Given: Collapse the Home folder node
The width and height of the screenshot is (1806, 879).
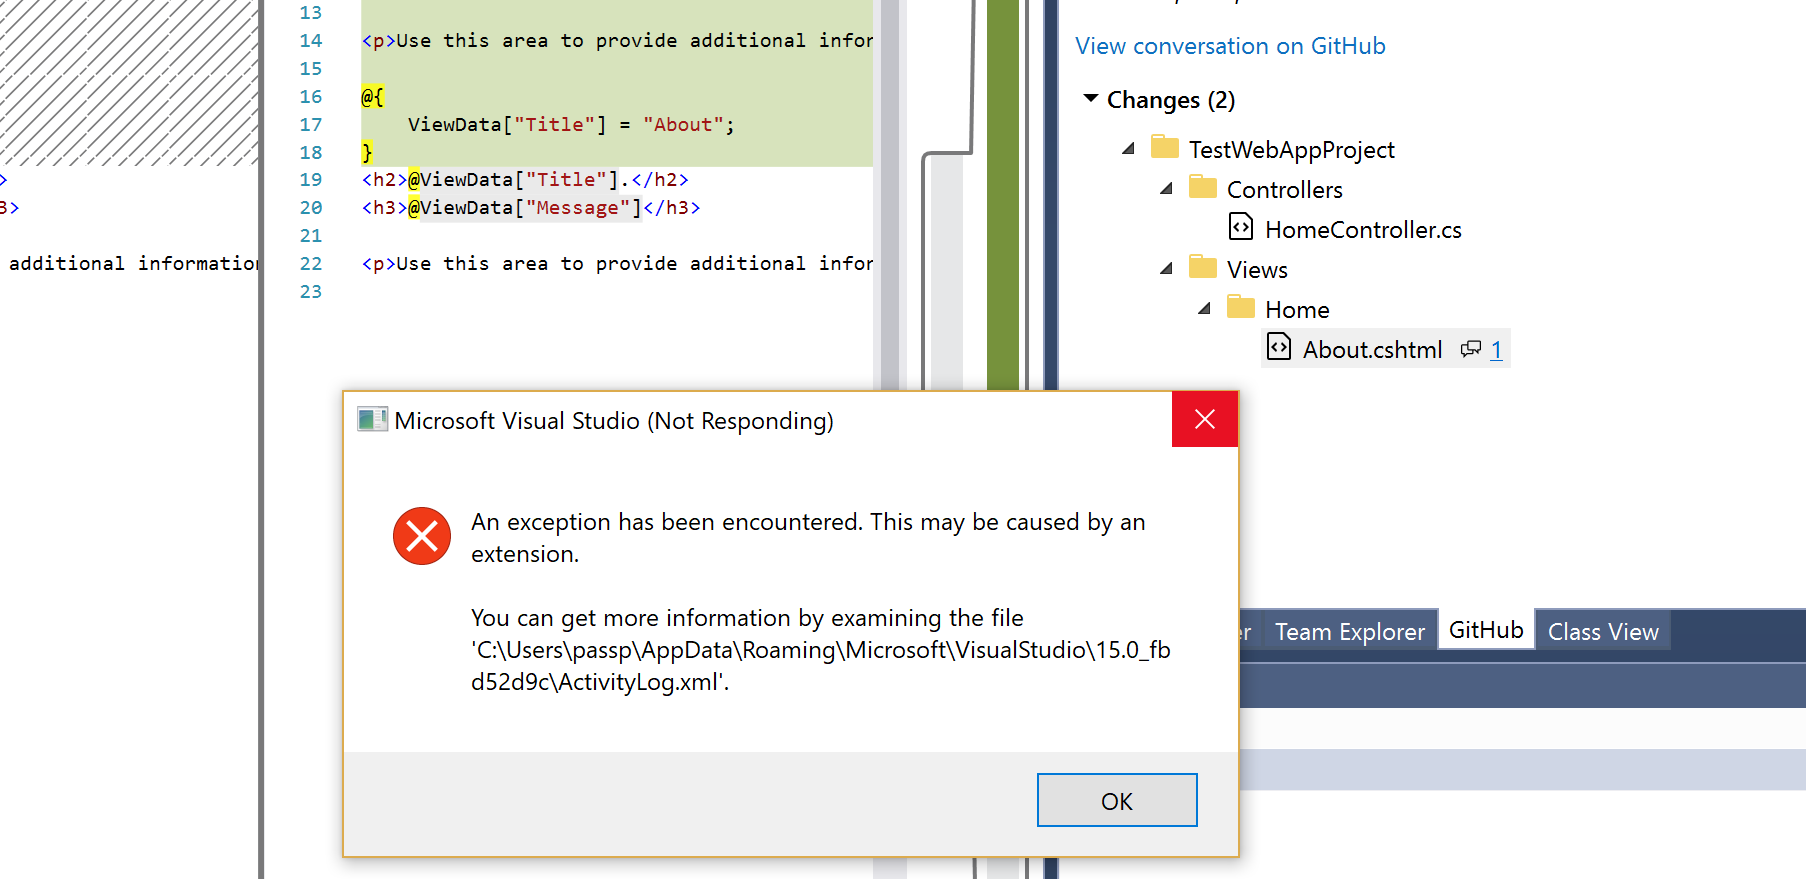Looking at the screenshot, I should (1205, 309).
